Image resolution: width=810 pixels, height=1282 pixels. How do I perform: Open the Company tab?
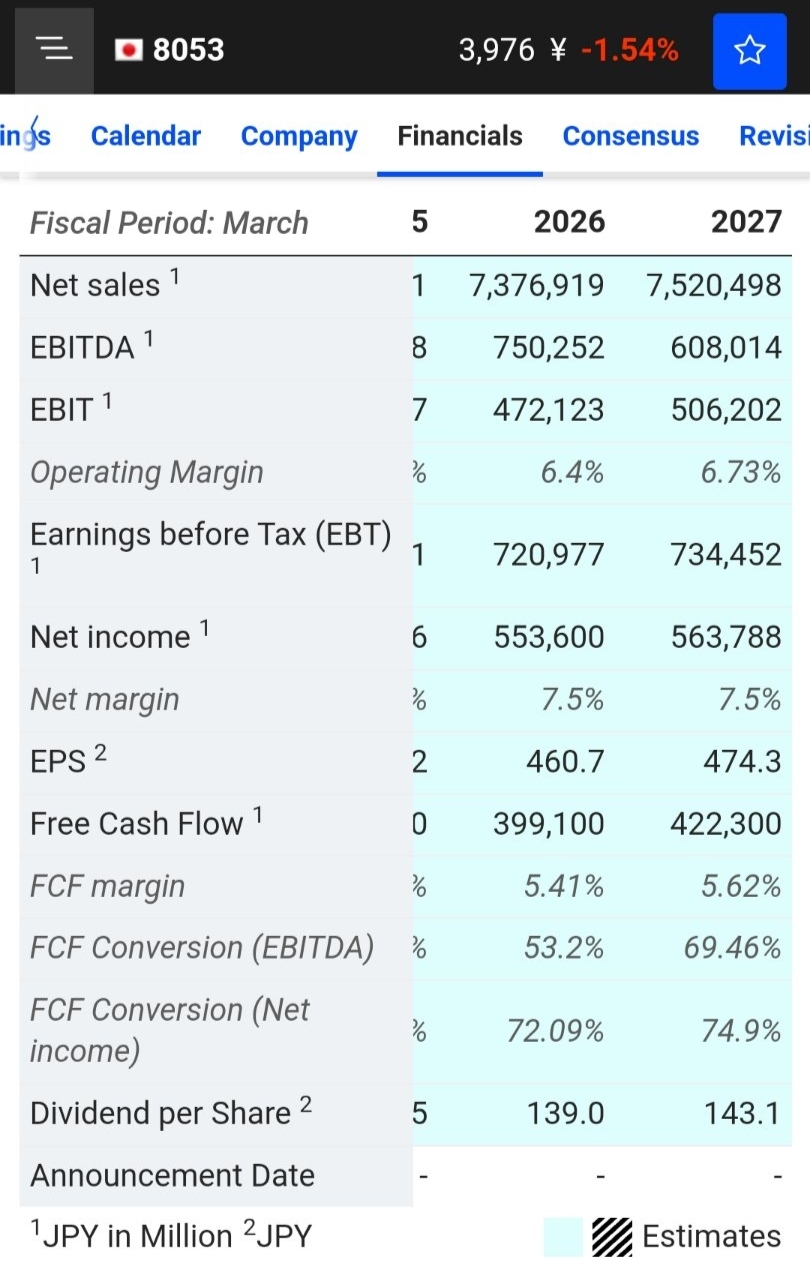tap(299, 136)
